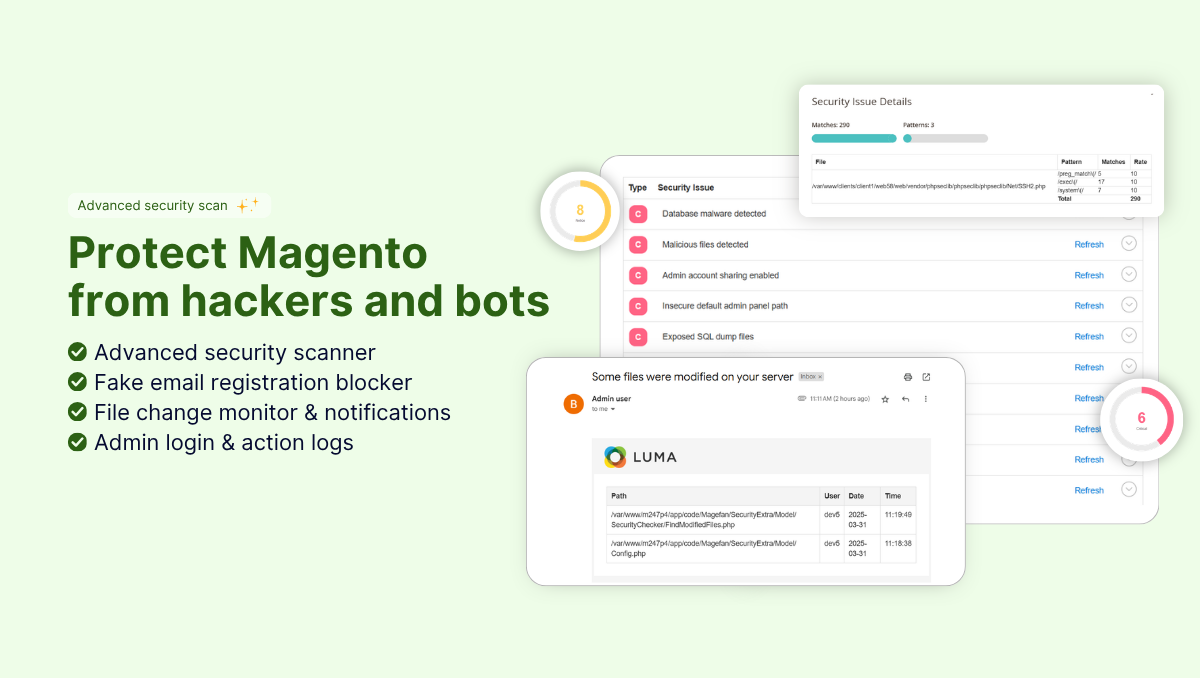
Task: Click the Luma logo in the email body
Action: tap(640, 457)
